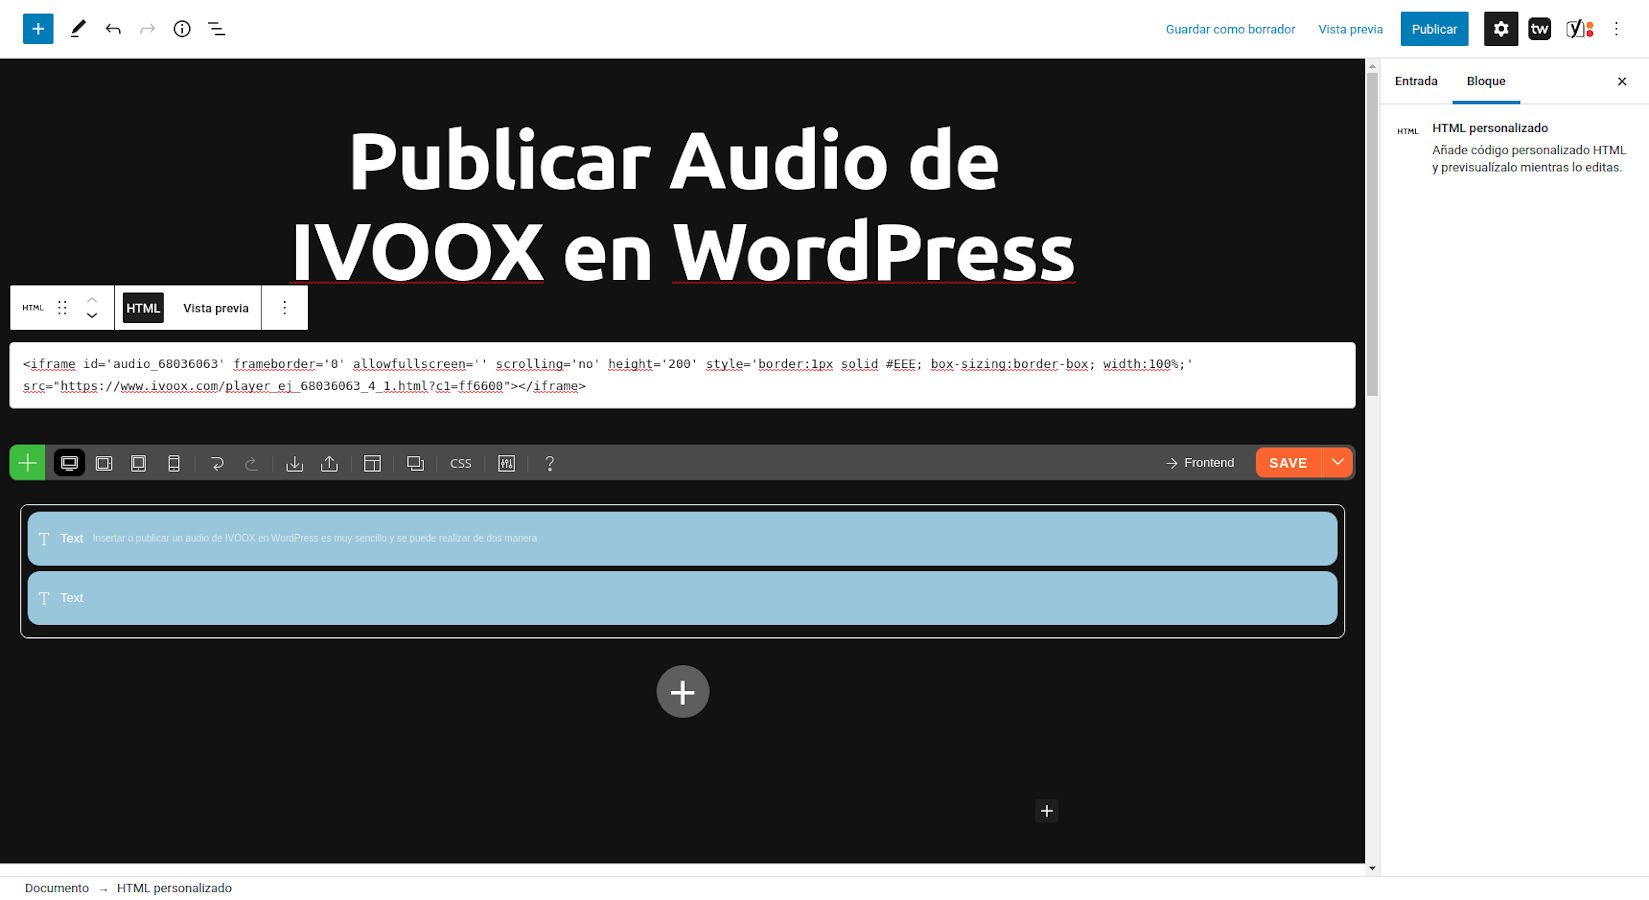Expand the SAVE button dropdown arrow
Image resolution: width=1649 pixels, height=900 pixels.
pyautogui.click(x=1337, y=462)
